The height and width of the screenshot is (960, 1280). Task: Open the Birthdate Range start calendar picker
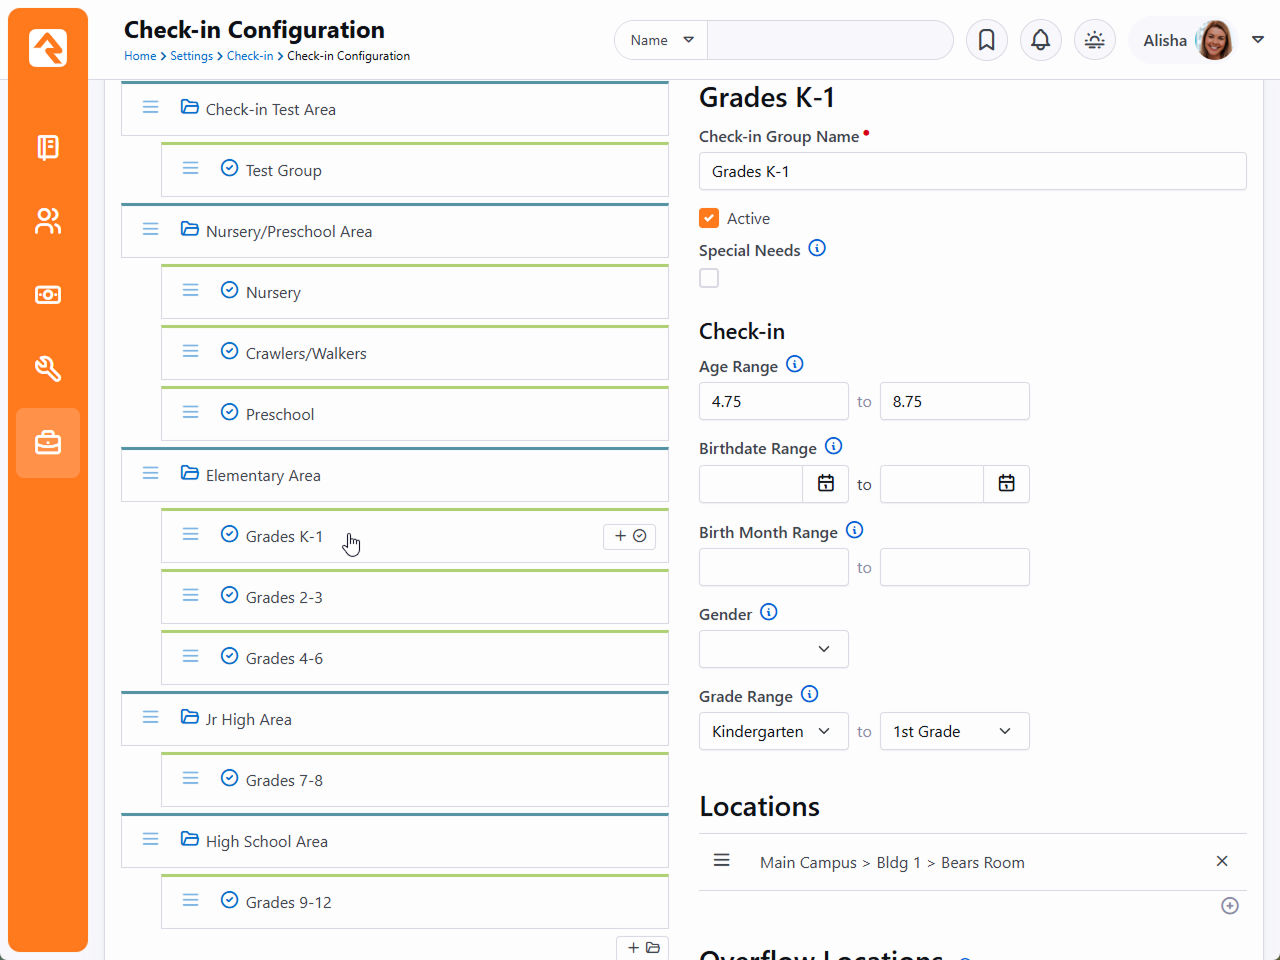pyautogui.click(x=826, y=484)
